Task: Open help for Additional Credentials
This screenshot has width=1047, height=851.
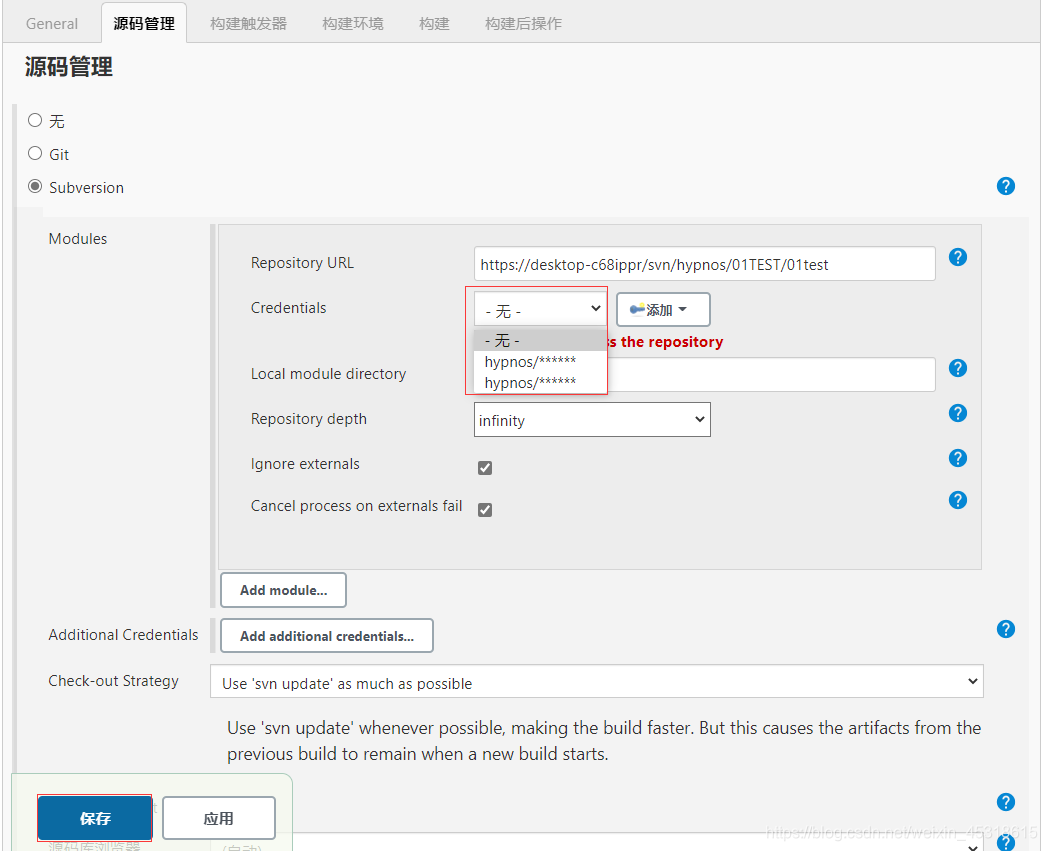Action: click(x=1005, y=629)
